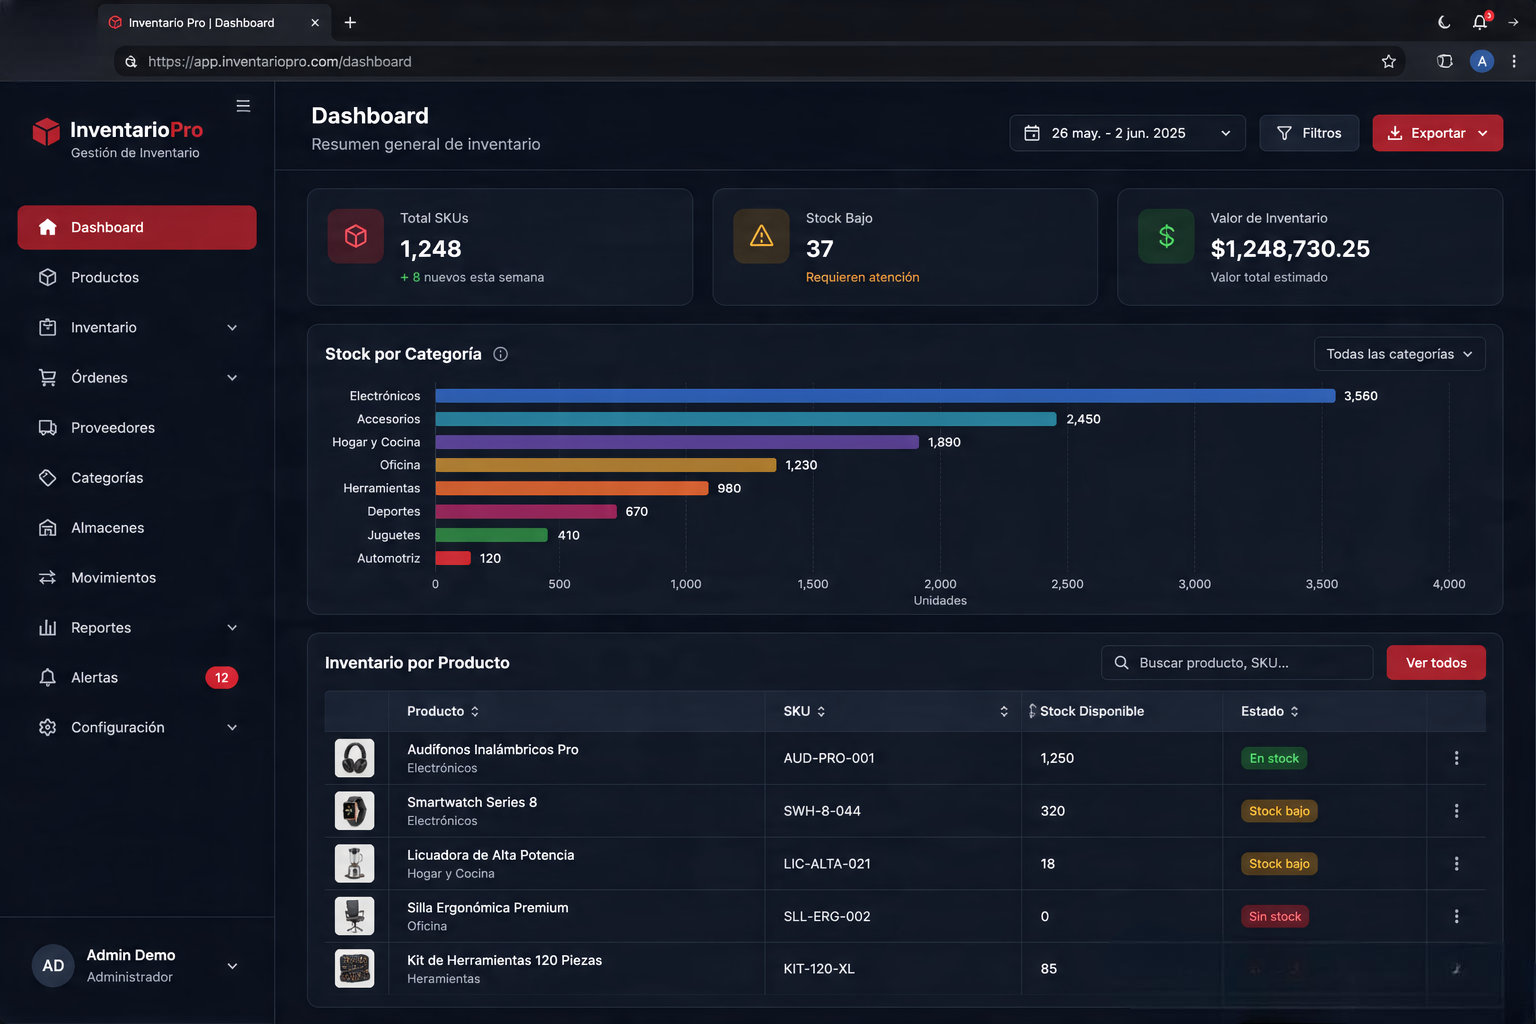Open date range dropdown 26 may. - 2 jun. 2025

click(1127, 133)
